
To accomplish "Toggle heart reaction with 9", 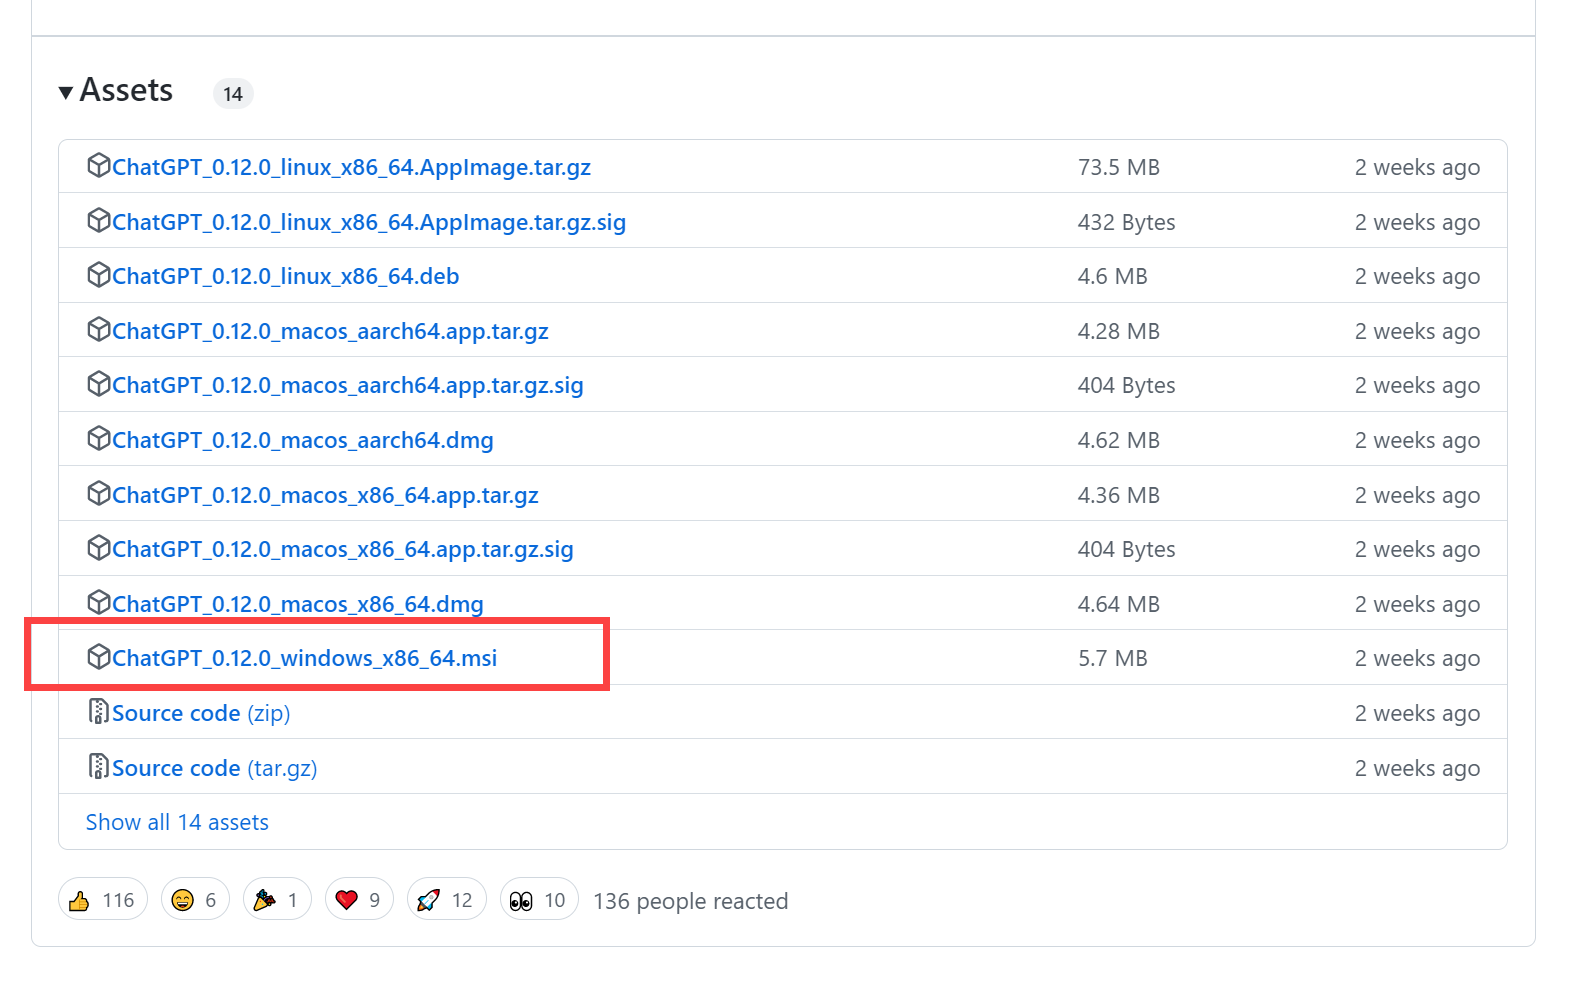I will [359, 900].
